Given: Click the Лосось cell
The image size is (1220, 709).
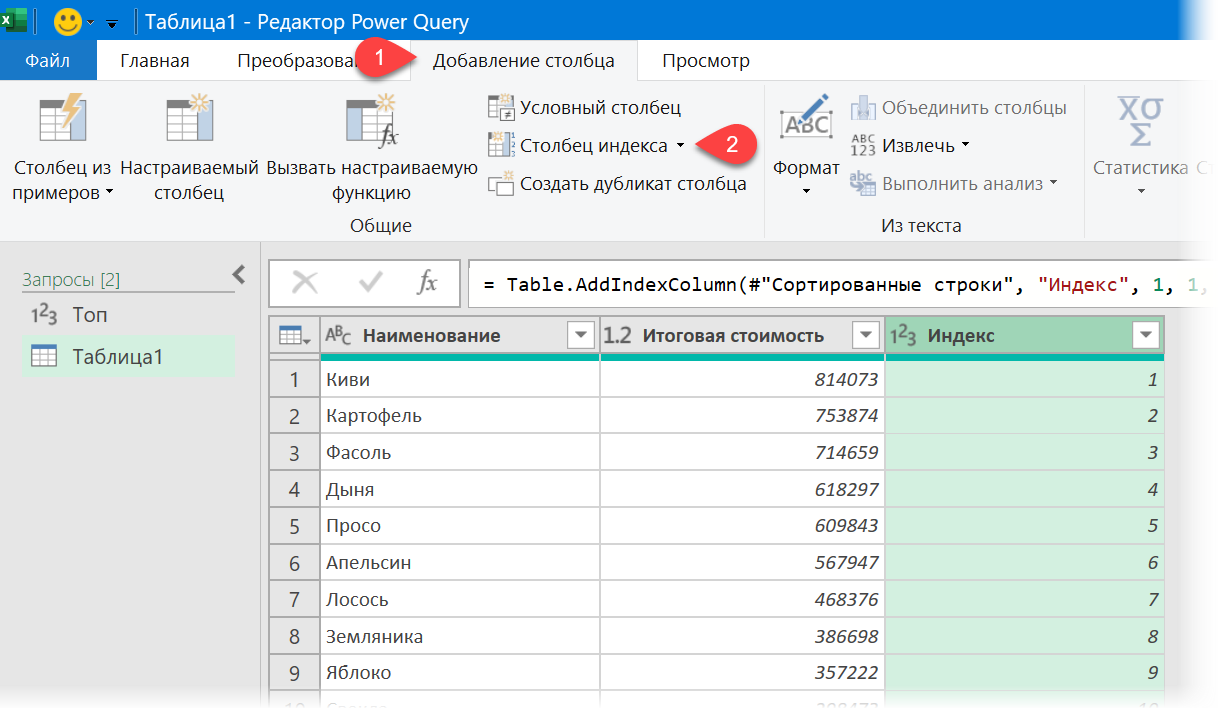Looking at the screenshot, I should 460,600.
